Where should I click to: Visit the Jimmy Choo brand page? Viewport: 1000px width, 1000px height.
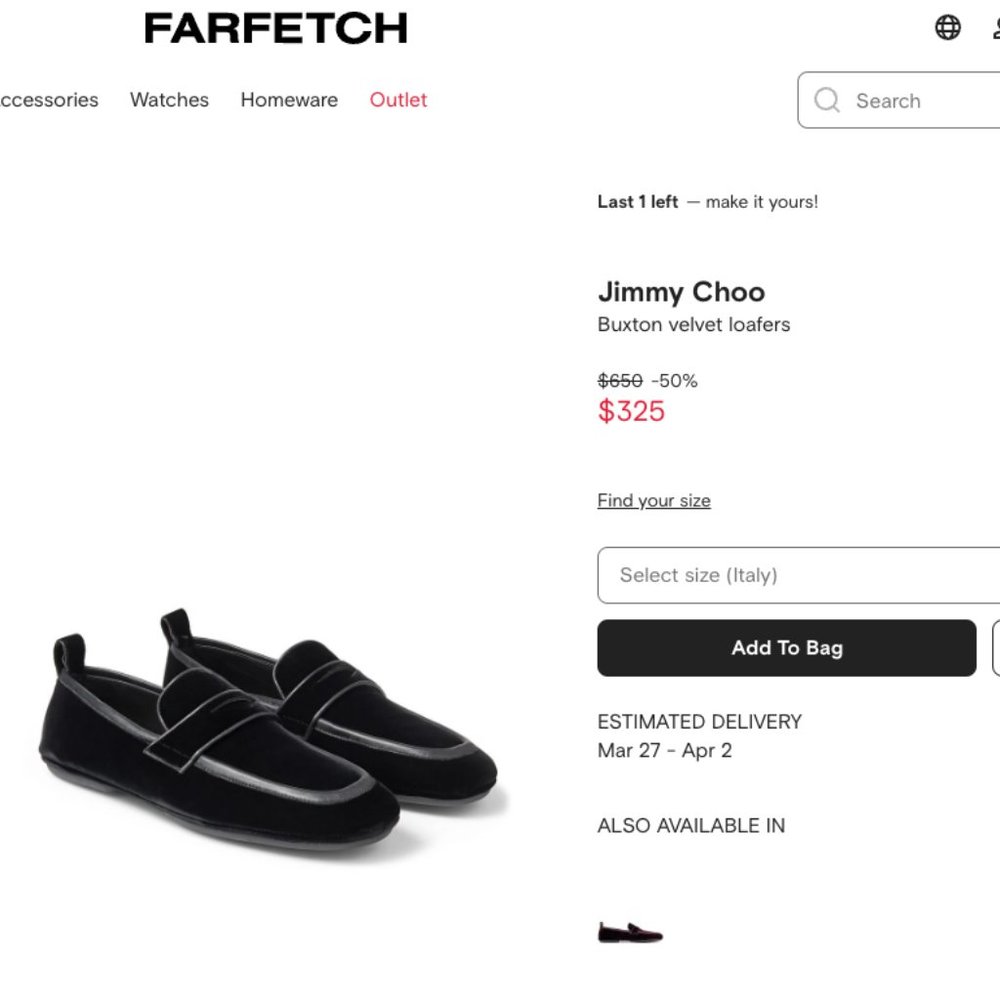click(x=681, y=292)
